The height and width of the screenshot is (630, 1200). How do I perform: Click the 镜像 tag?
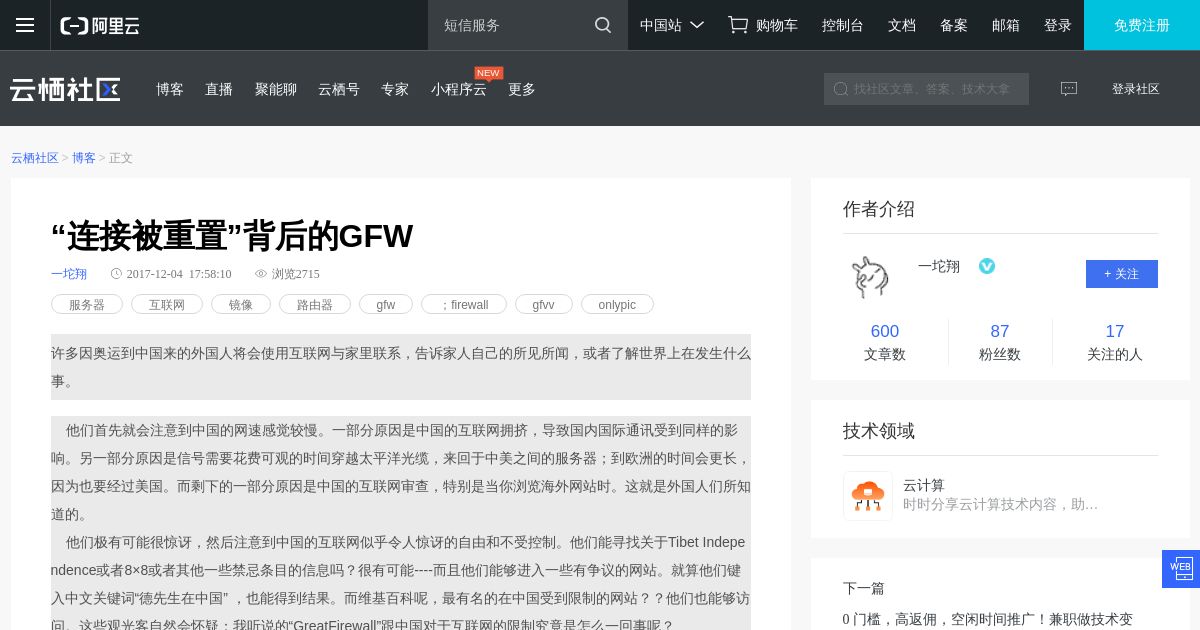click(241, 304)
